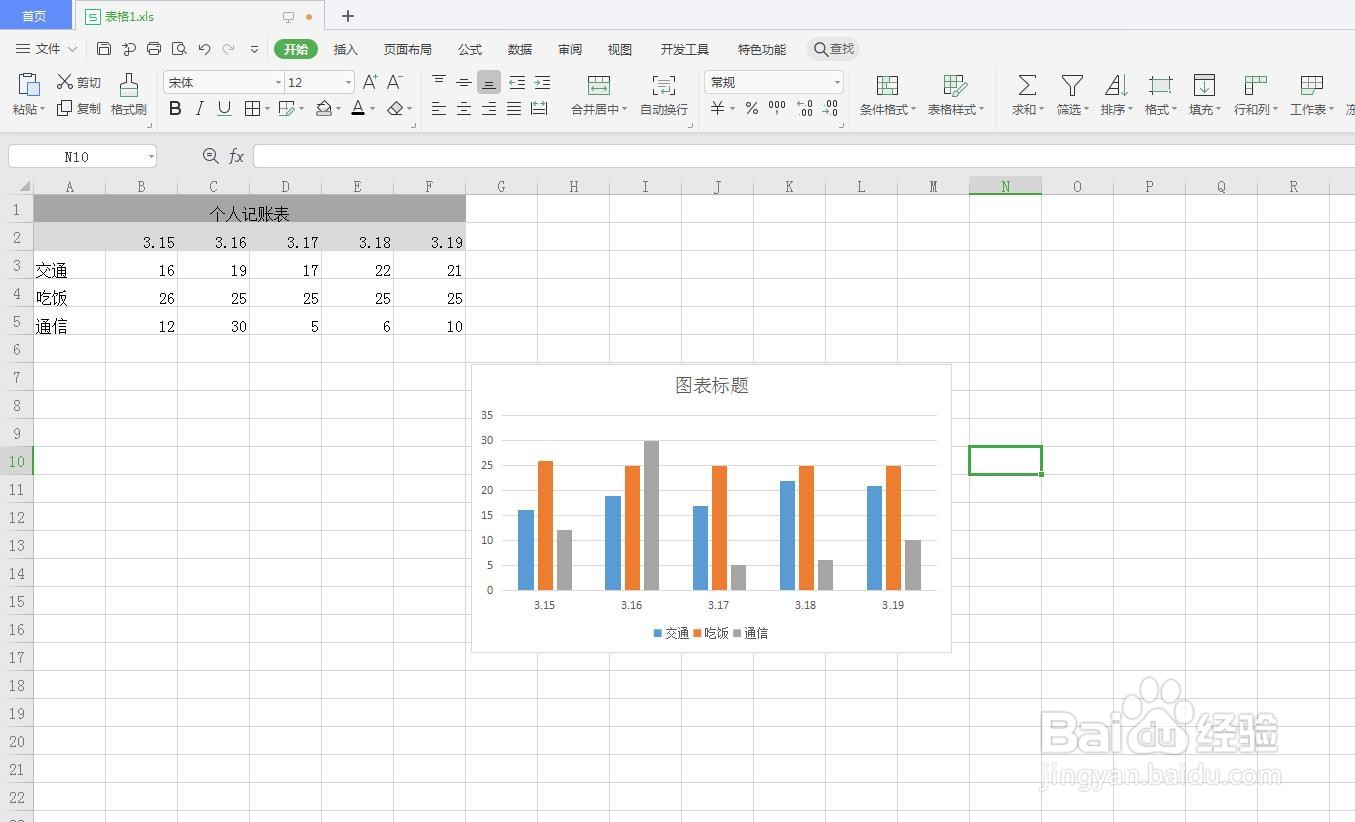Toggle underline formatting
Viewport: 1355px width, 822px height.
tap(222, 108)
